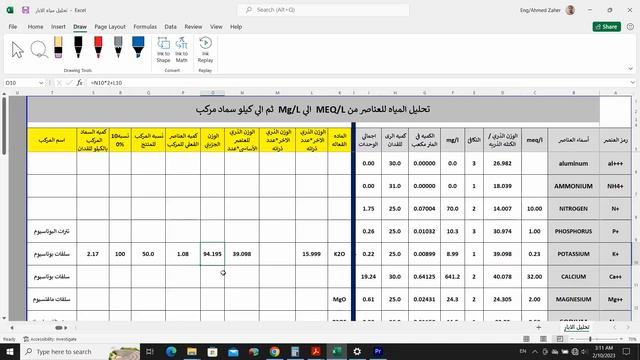
Task: Select the MgO cell
Action: 339,299
